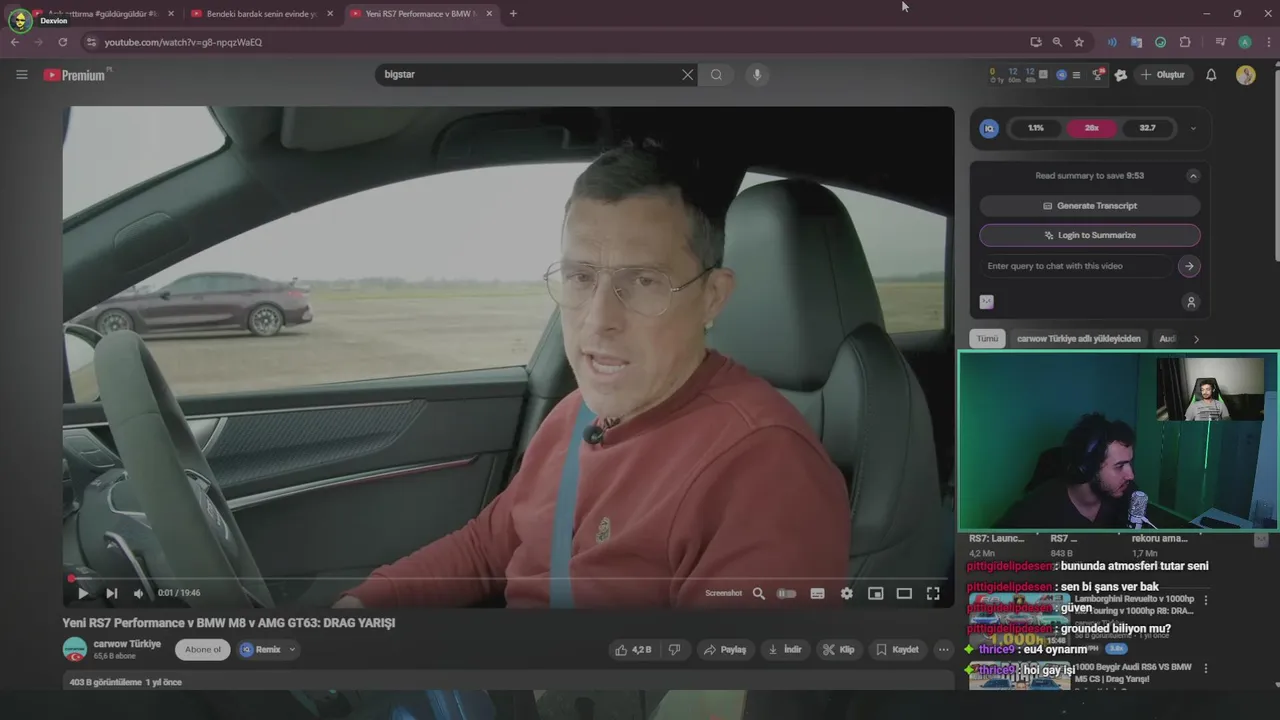Switch to Bendeki bardak browser tab
Viewport: 1280px width, 720px height.
click(261, 14)
